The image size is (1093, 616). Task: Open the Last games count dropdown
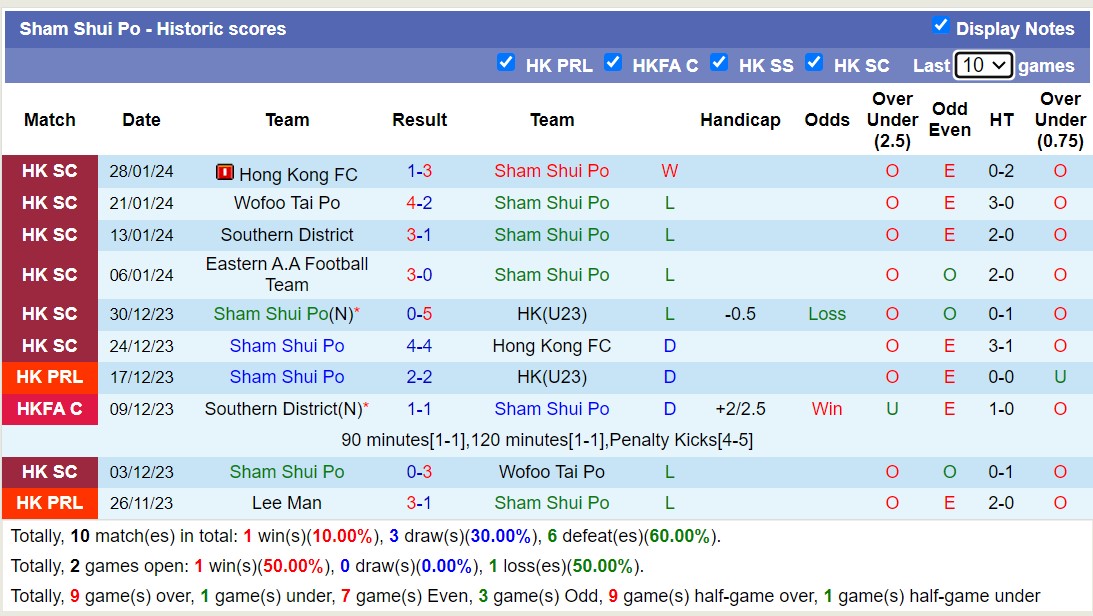click(983, 65)
